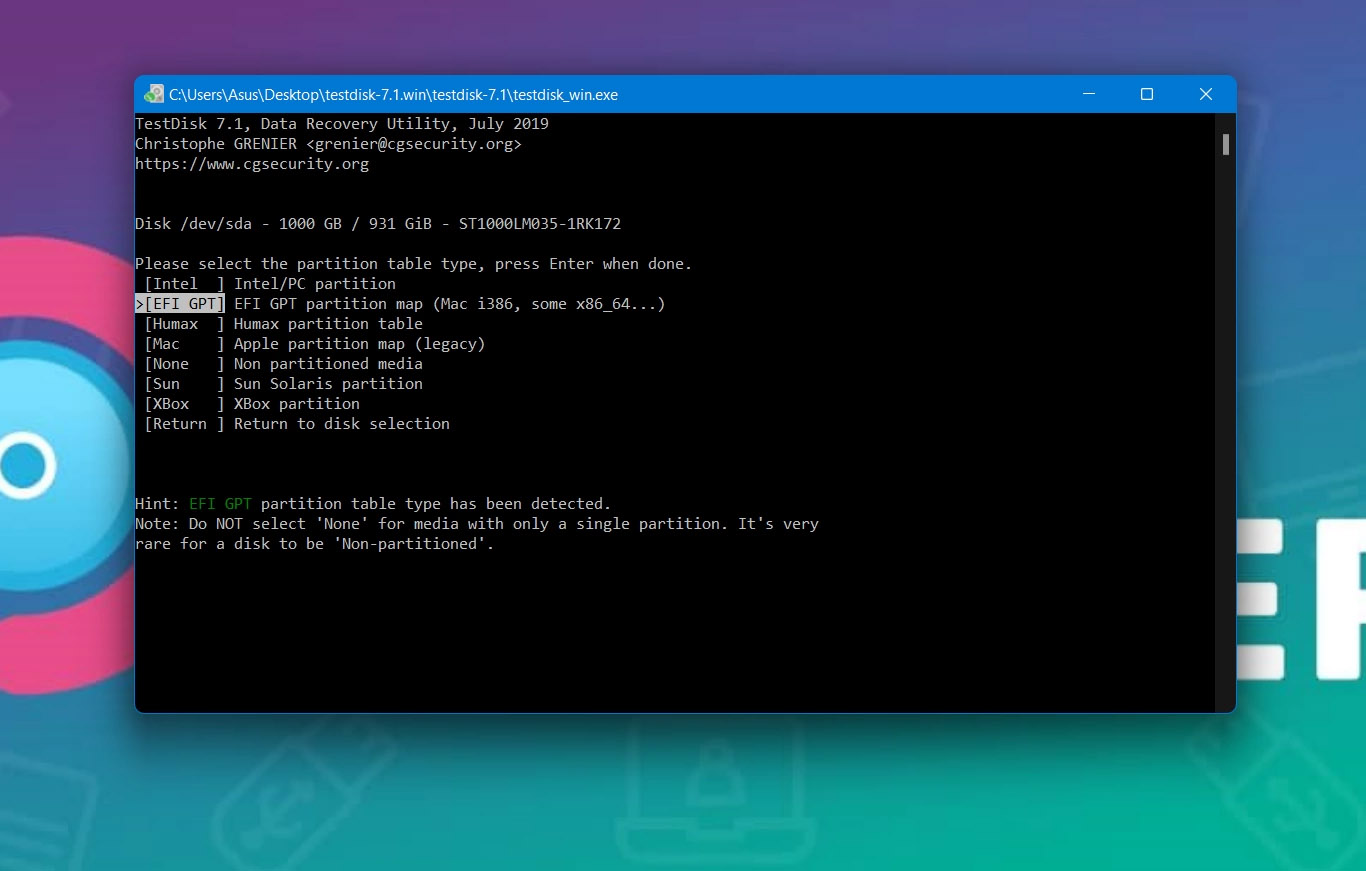Minimize the TestDisk console window

tap(1088, 94)
